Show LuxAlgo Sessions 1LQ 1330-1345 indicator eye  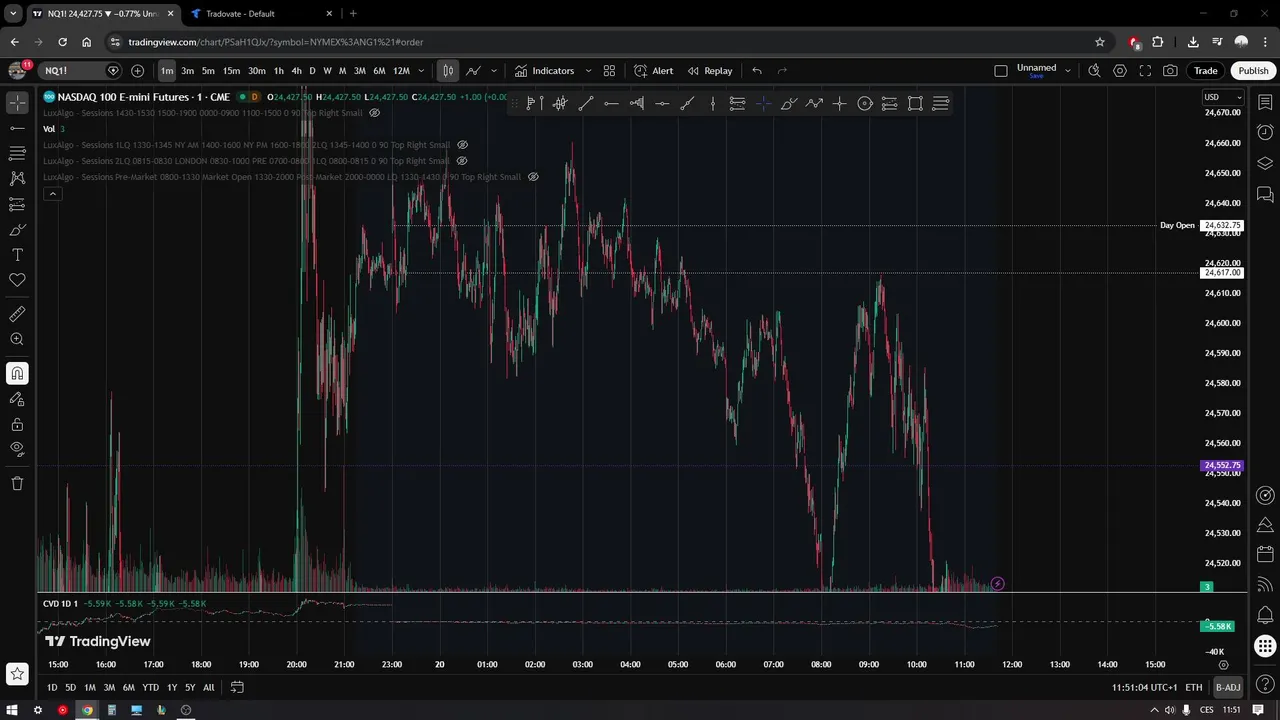pyautogui.click(x=462, y=145)
